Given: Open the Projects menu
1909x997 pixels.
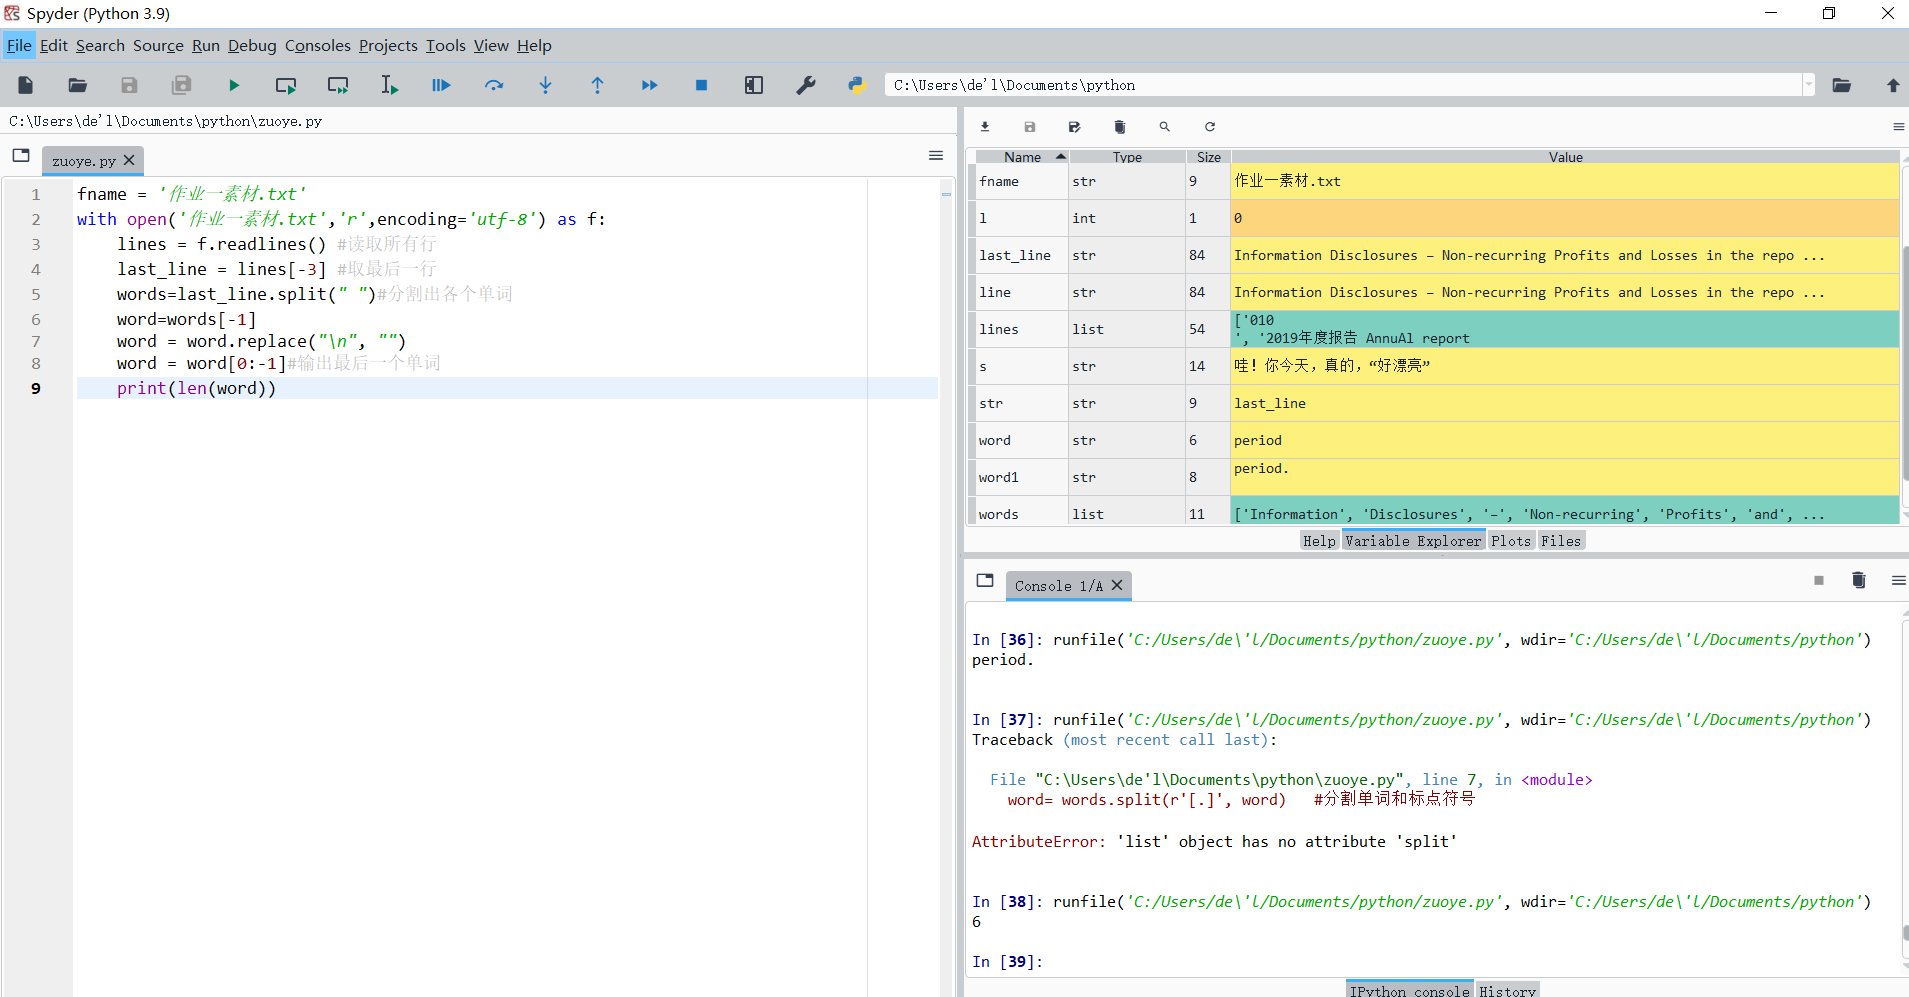Looking at the screenshot, I should click(388, 45).
